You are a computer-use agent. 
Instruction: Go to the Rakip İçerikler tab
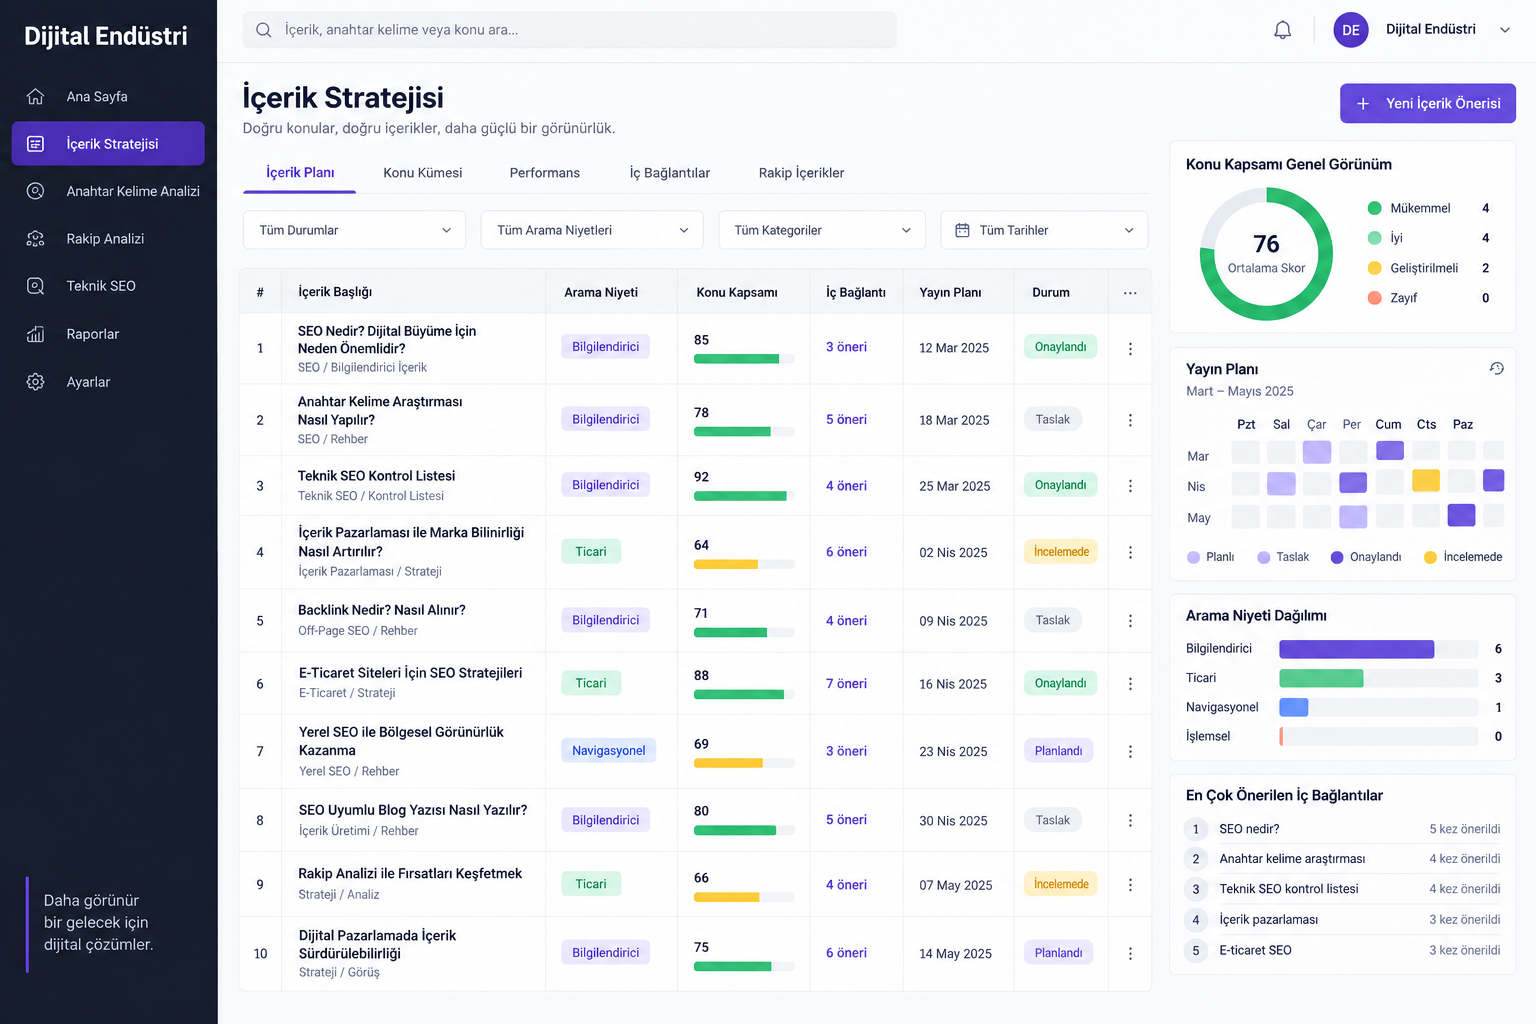click(801, 173)
